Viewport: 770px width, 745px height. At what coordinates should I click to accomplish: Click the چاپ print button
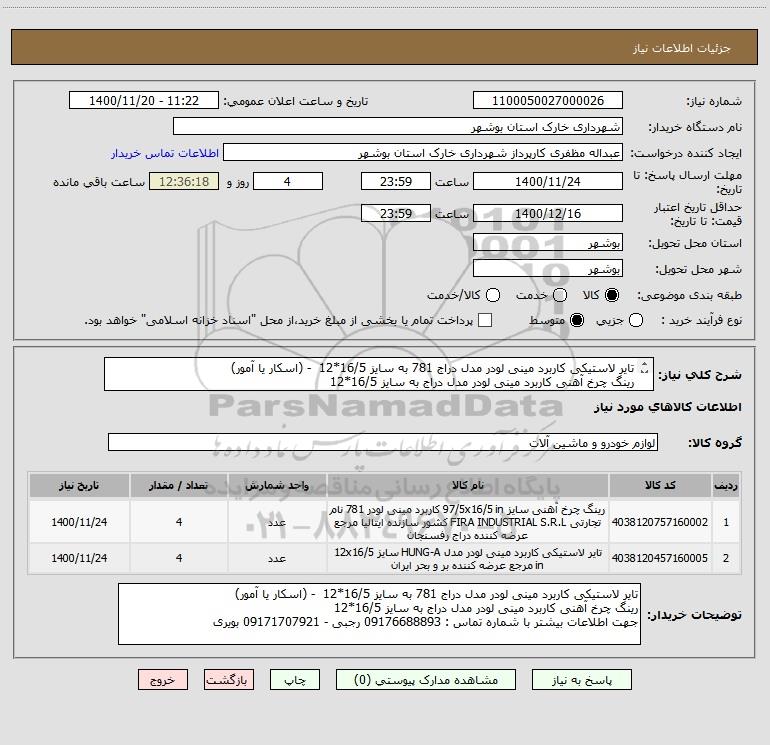coord(295,680)
